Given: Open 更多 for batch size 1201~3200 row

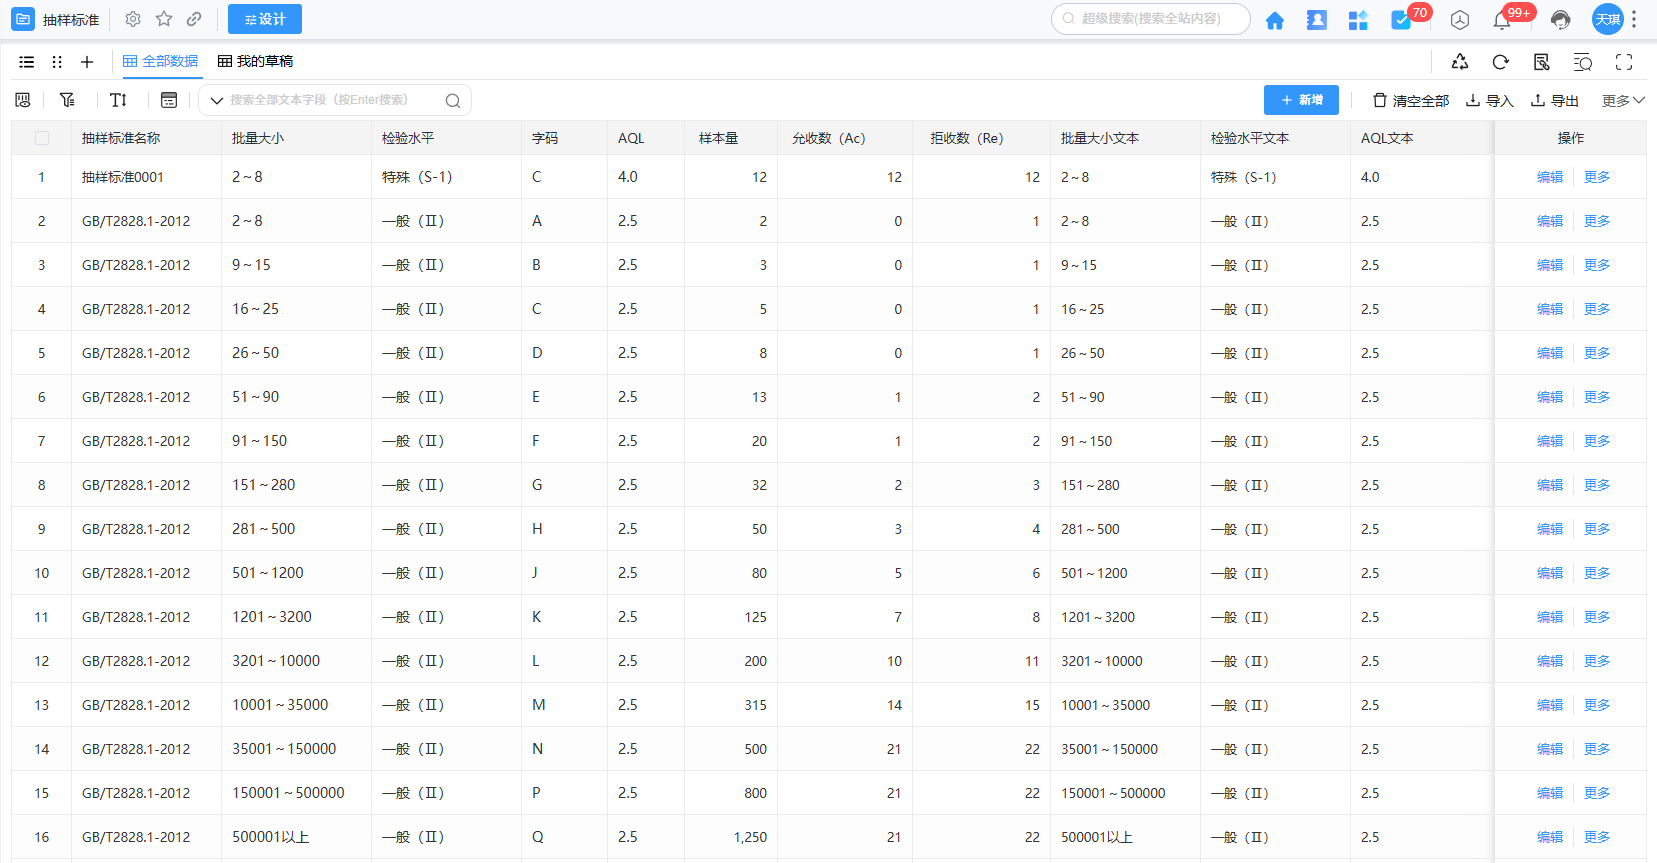Looking at the screenshot, I should [1597, 617].
